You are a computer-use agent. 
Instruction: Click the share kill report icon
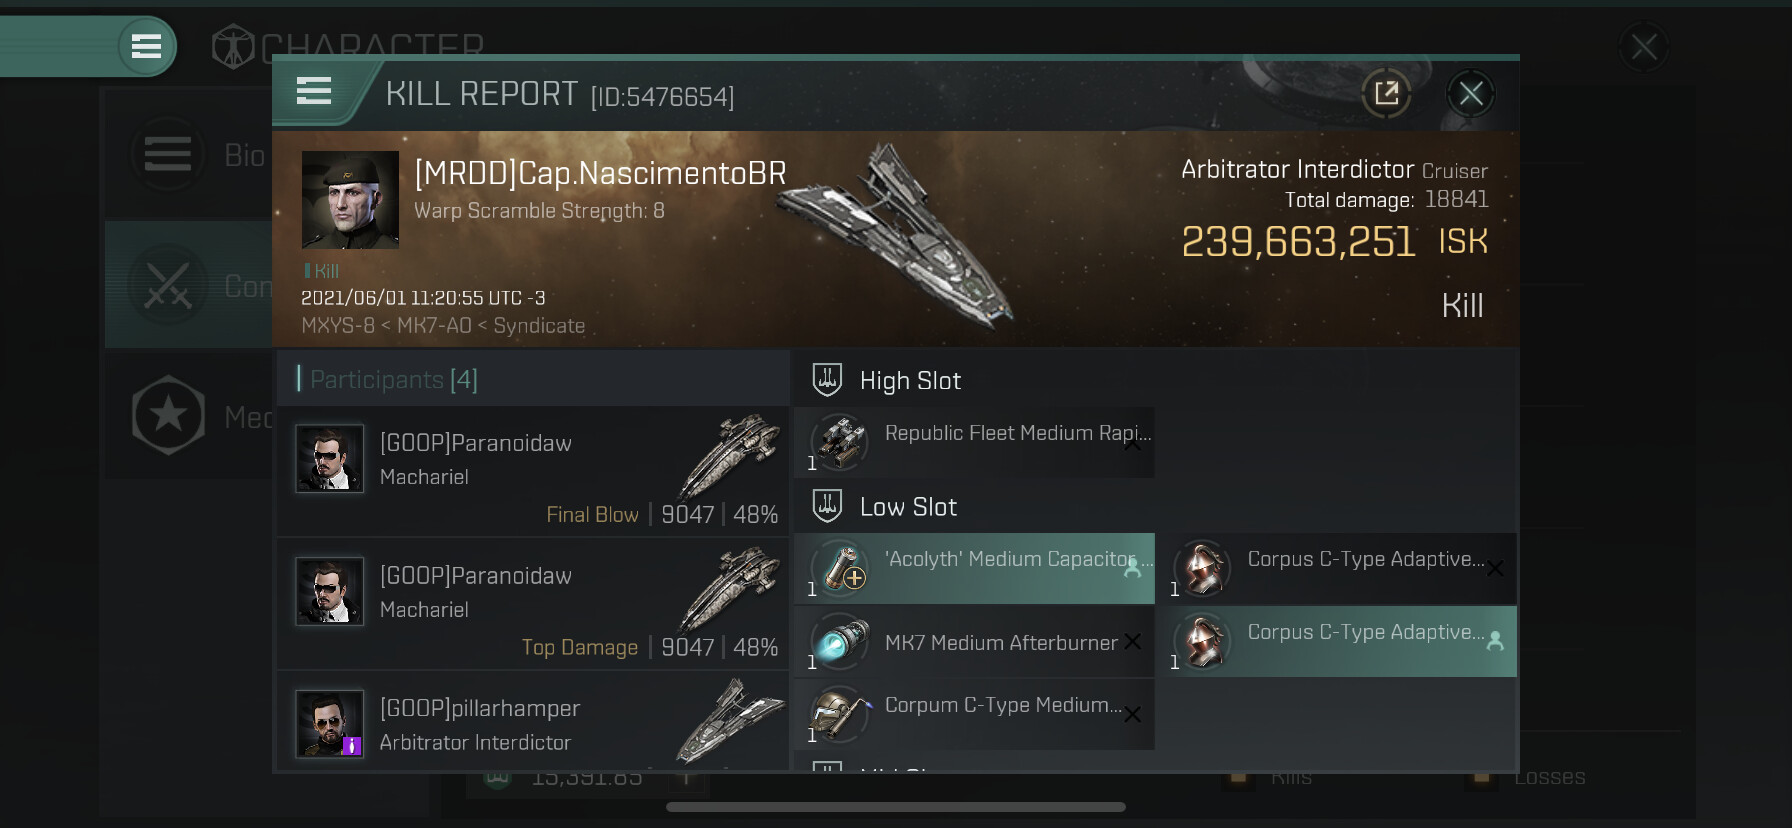click(x=1386, y=94)
